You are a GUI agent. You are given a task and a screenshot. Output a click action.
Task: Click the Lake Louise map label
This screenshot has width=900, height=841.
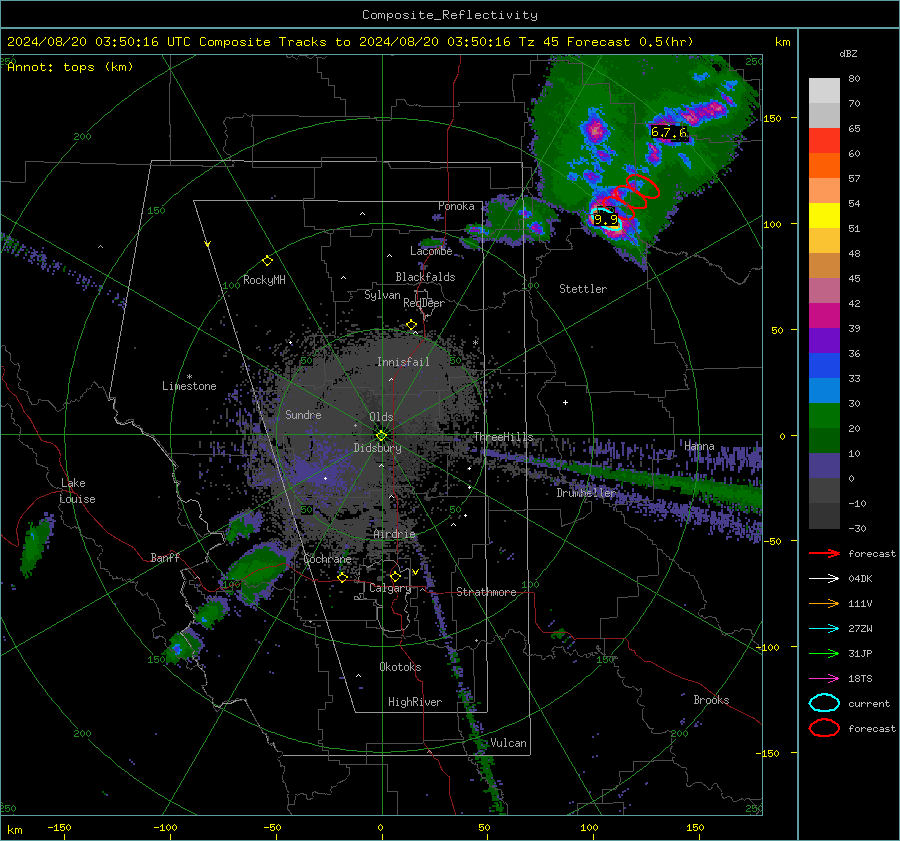pos(78,491)
